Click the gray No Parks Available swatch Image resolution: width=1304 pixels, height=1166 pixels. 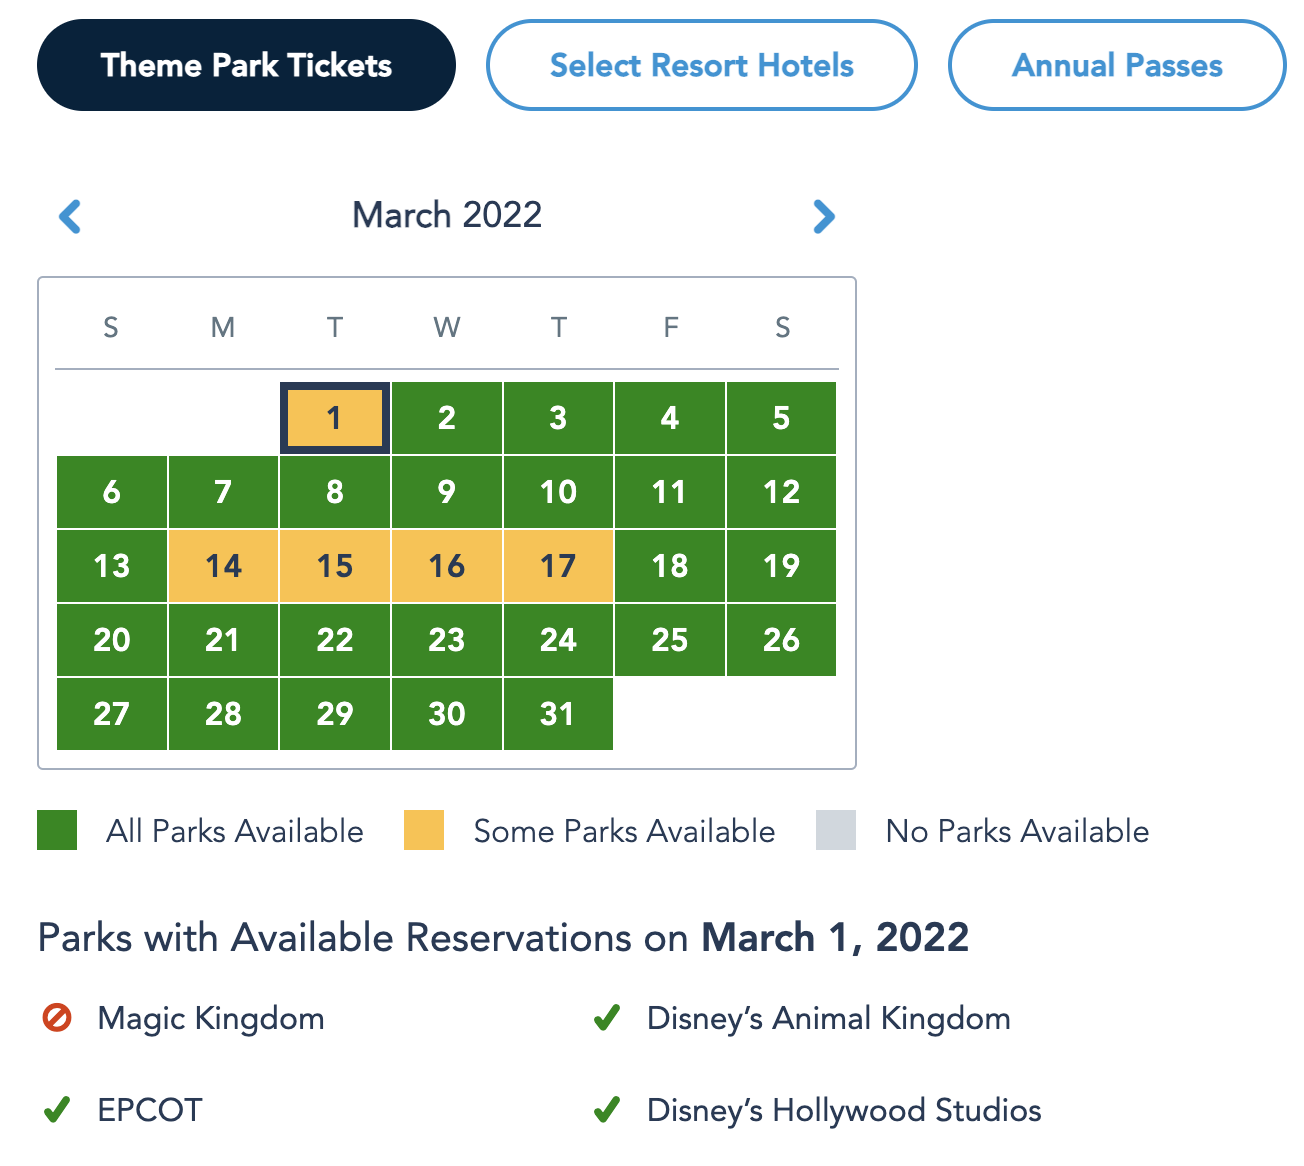coord(836,830)
